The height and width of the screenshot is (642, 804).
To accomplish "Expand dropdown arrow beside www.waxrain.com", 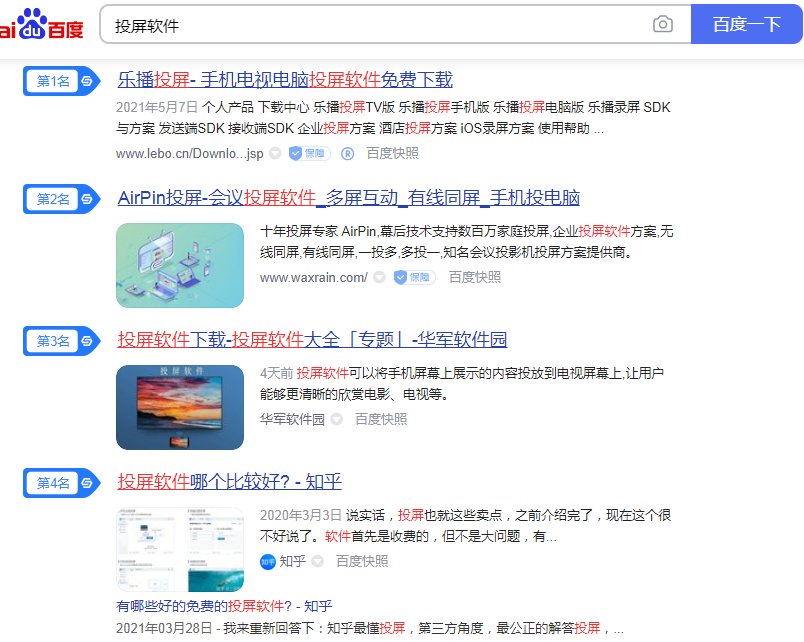I will click(379, 277).
